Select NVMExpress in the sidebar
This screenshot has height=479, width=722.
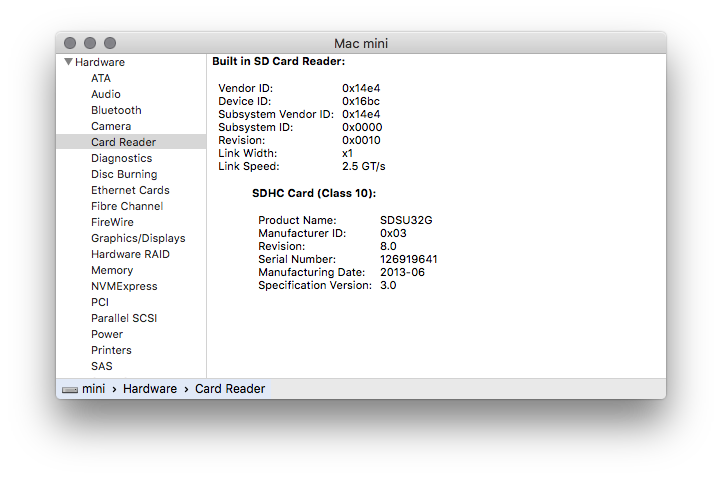124,286
